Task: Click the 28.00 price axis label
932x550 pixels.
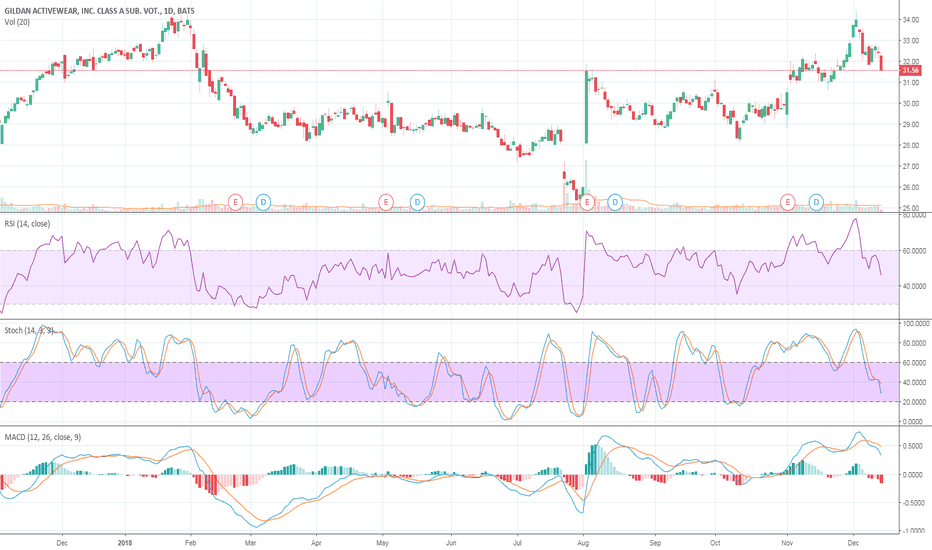Action: (x=911, y=145)
